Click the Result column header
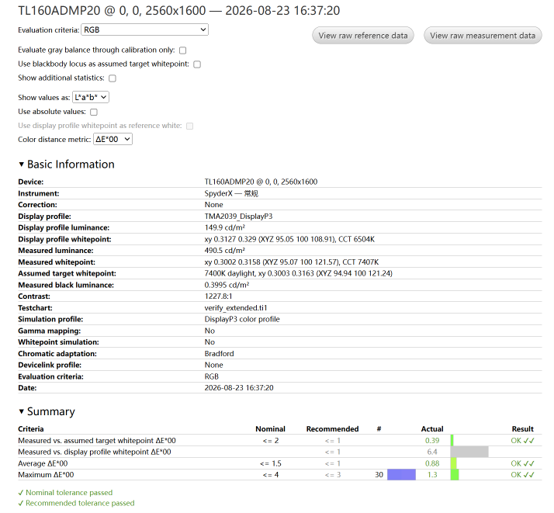 pos(523,429)
